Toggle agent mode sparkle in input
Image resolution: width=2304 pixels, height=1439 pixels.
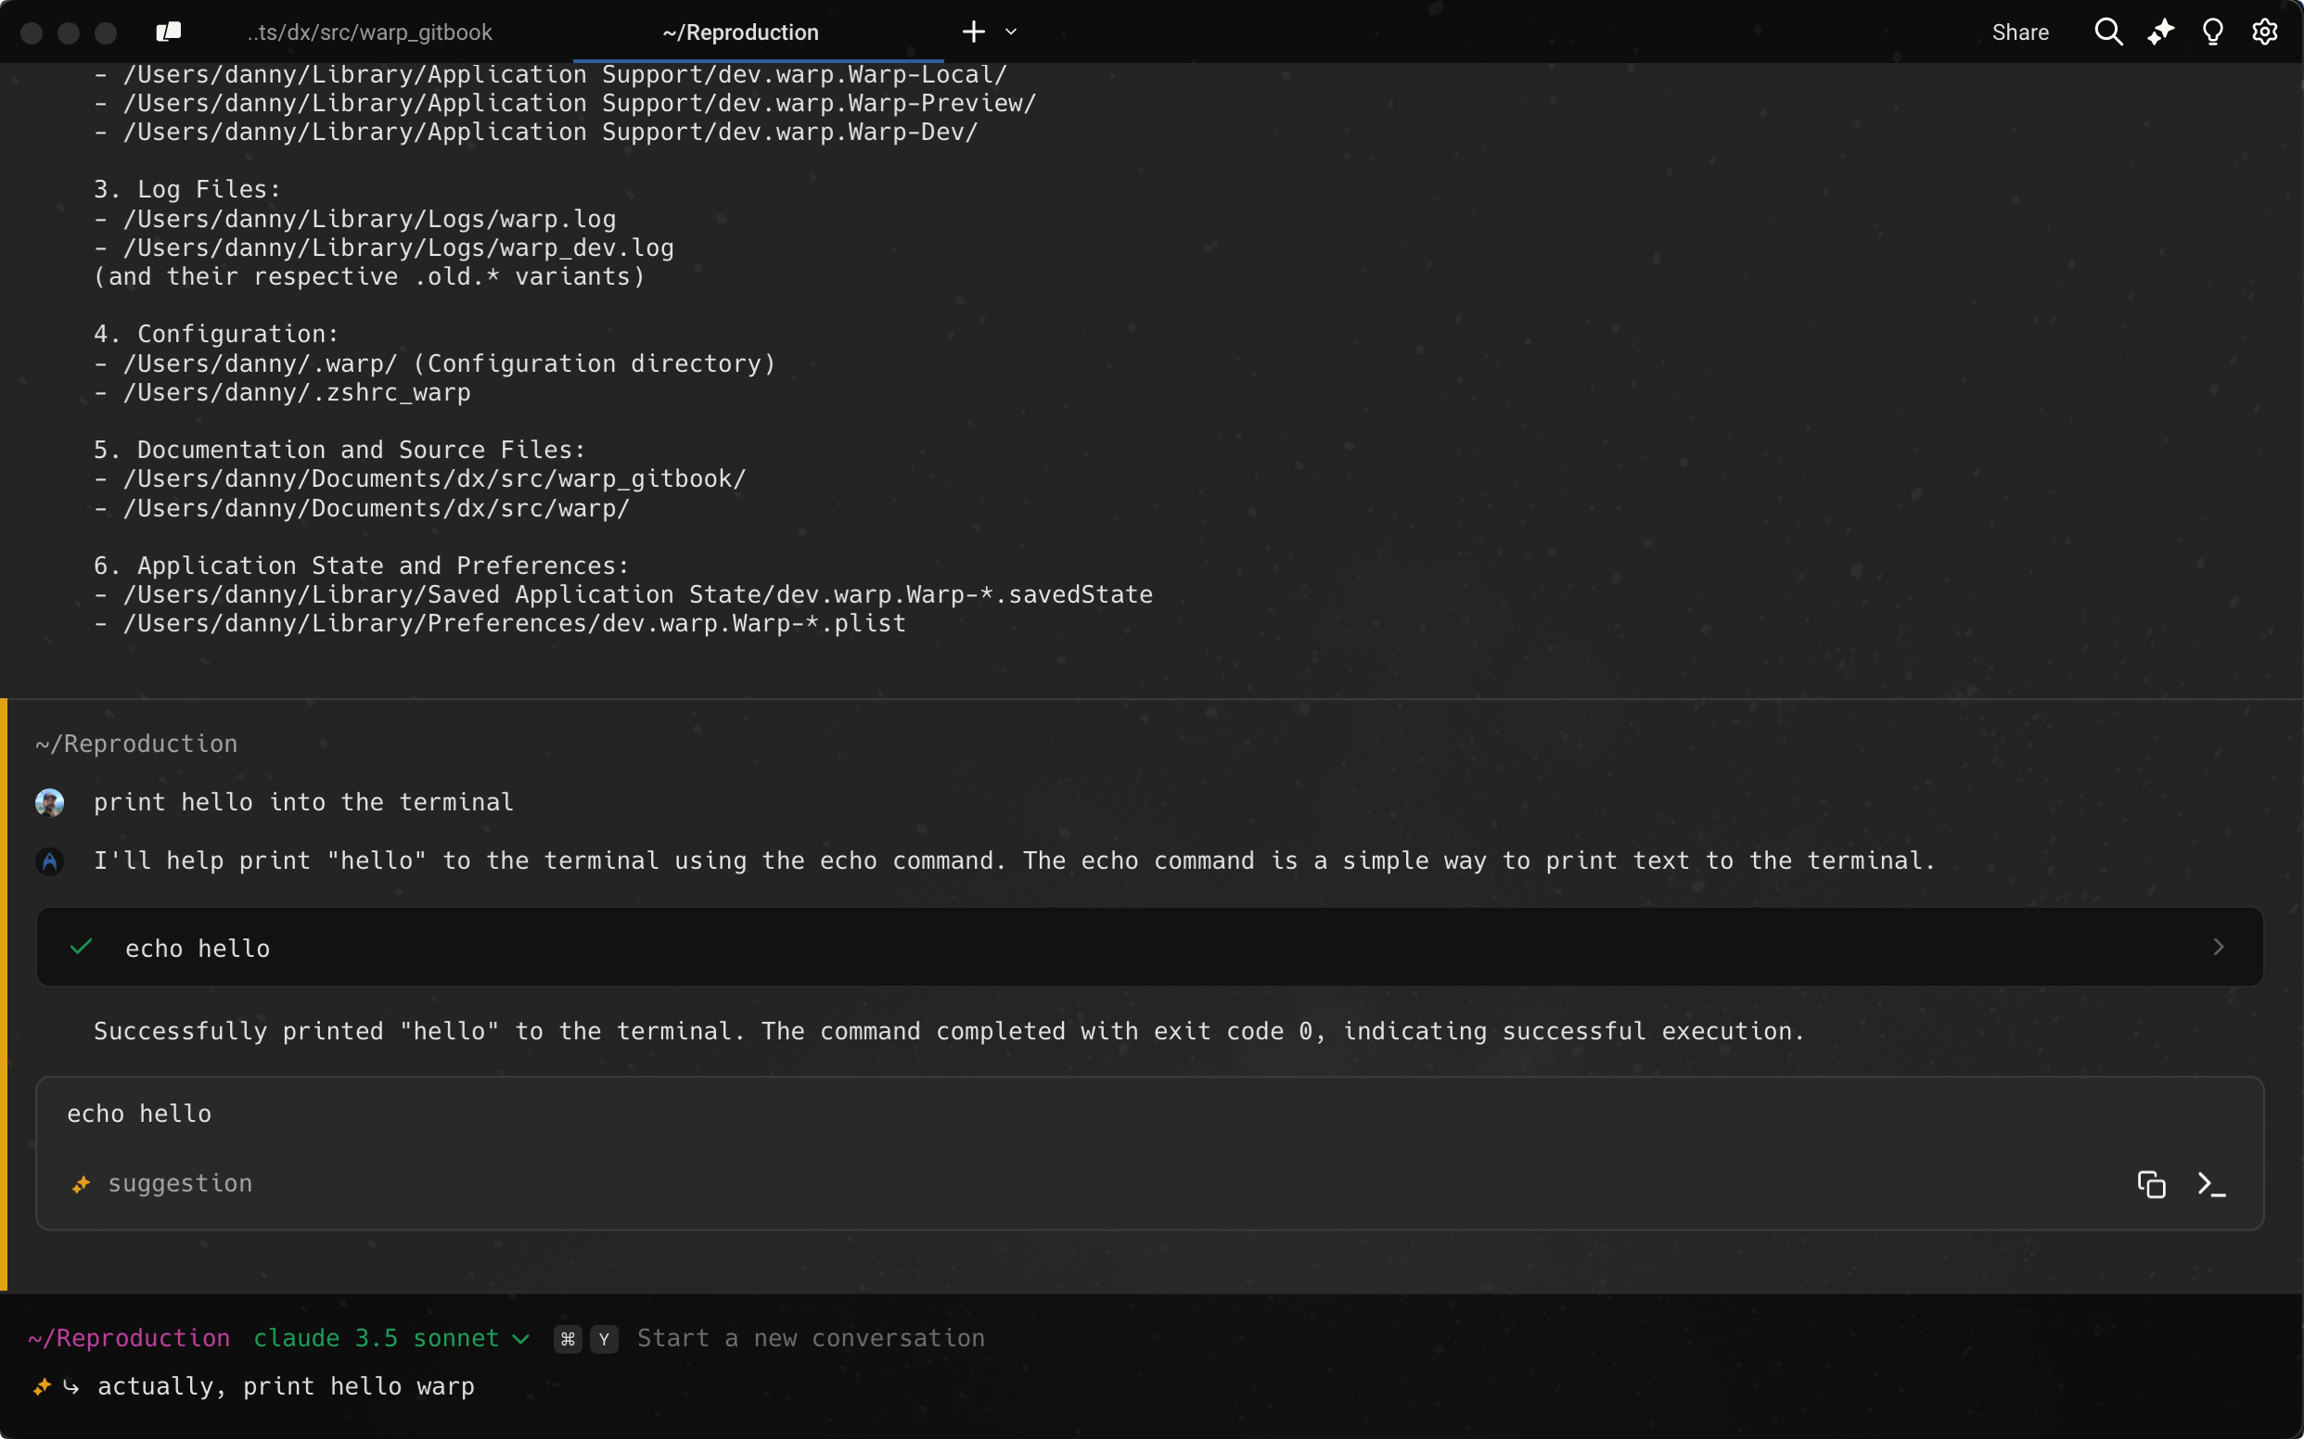(42, 1387)
